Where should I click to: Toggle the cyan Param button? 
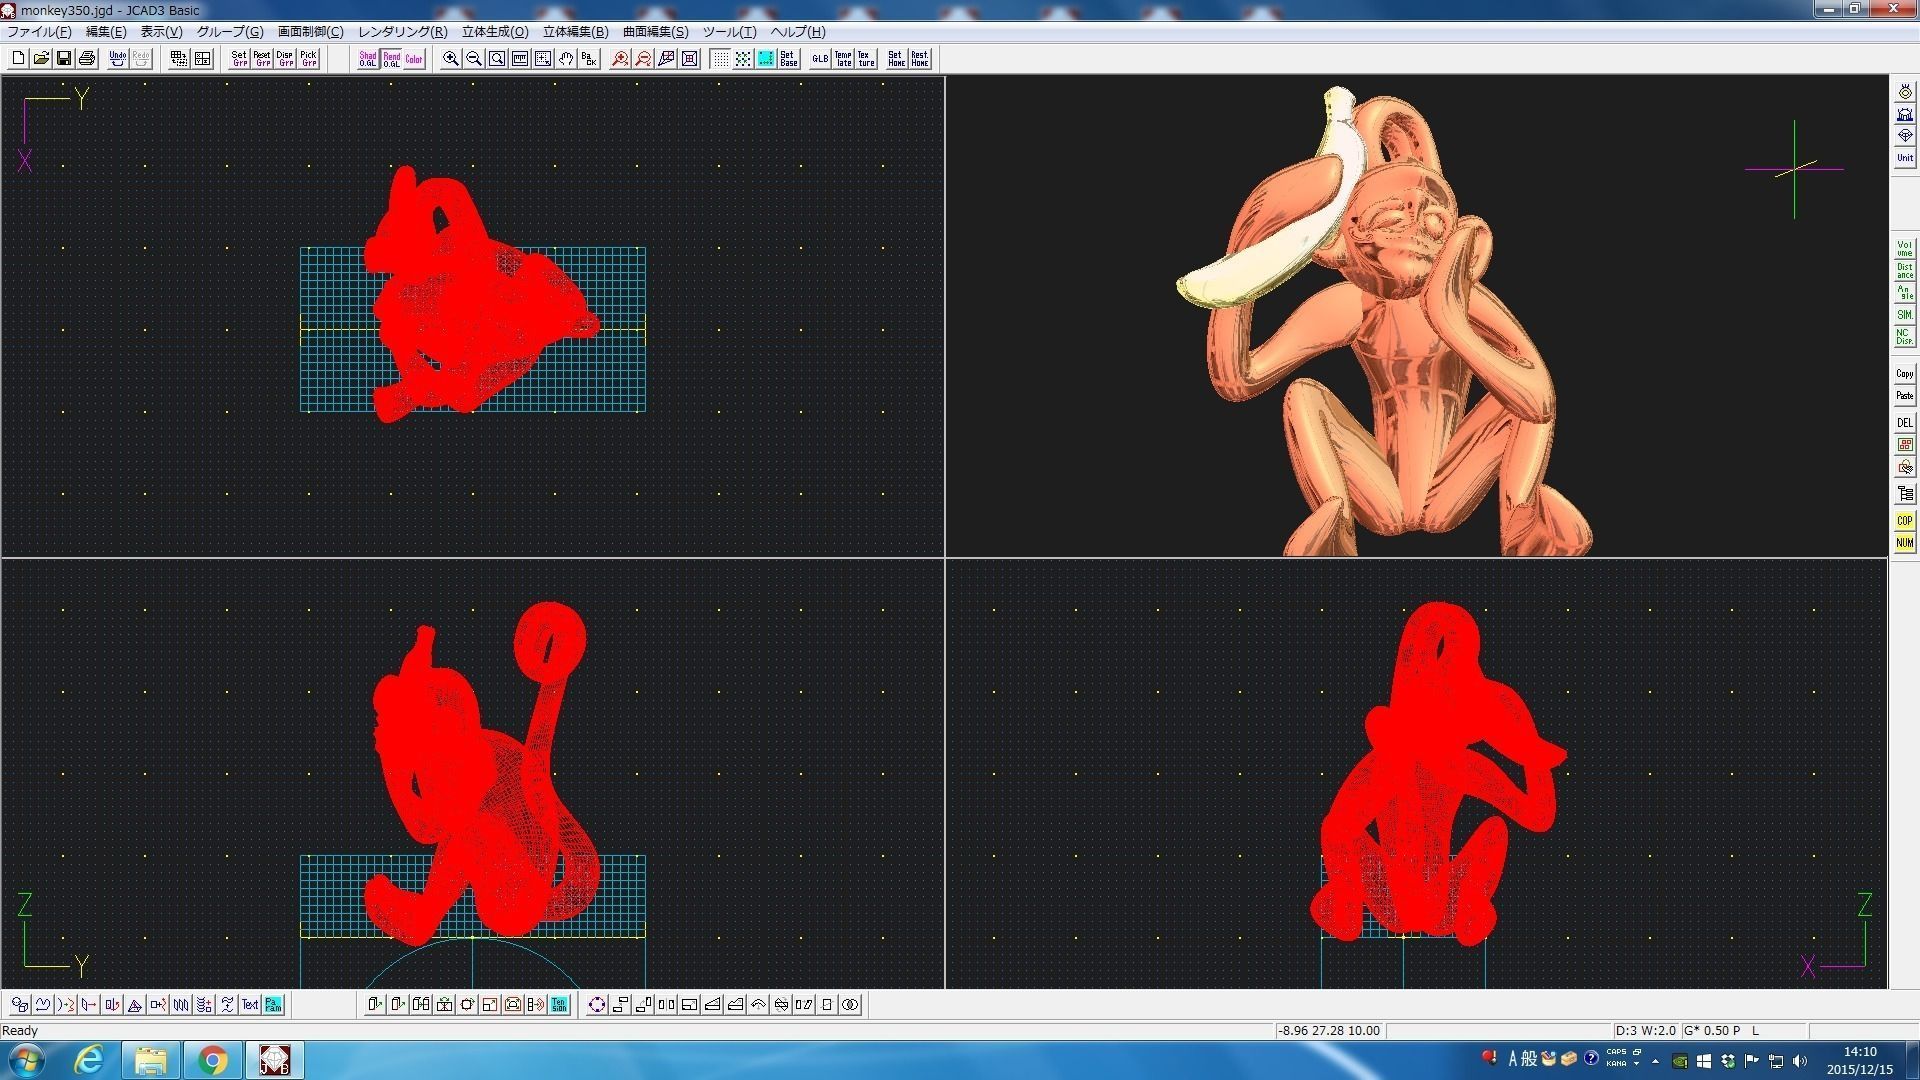pos(273,1005)
